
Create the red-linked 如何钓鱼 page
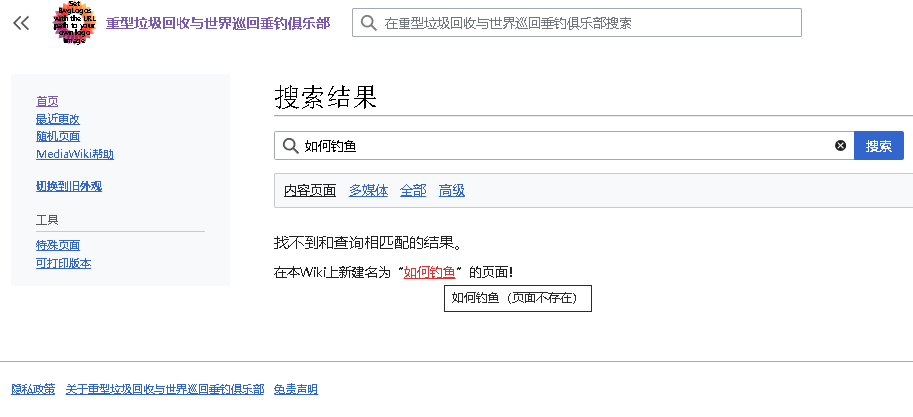[429, 272]
